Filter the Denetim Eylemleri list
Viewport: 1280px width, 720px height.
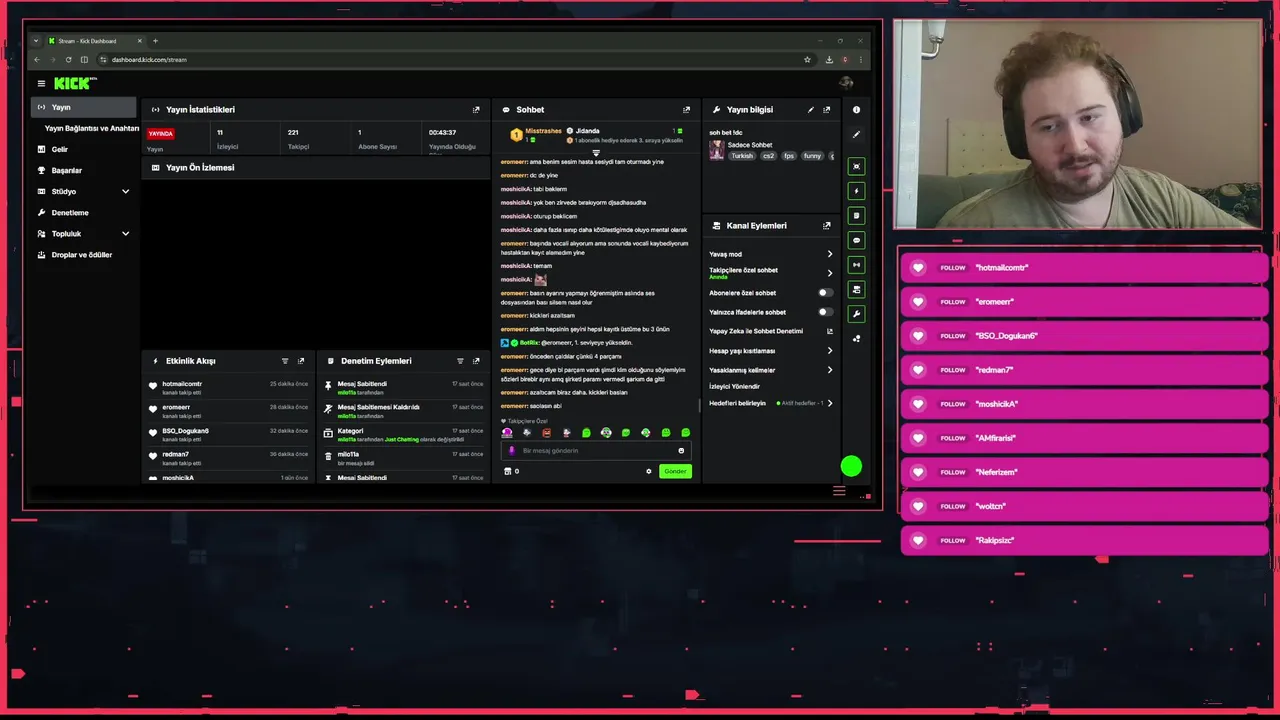coord(460,361)
